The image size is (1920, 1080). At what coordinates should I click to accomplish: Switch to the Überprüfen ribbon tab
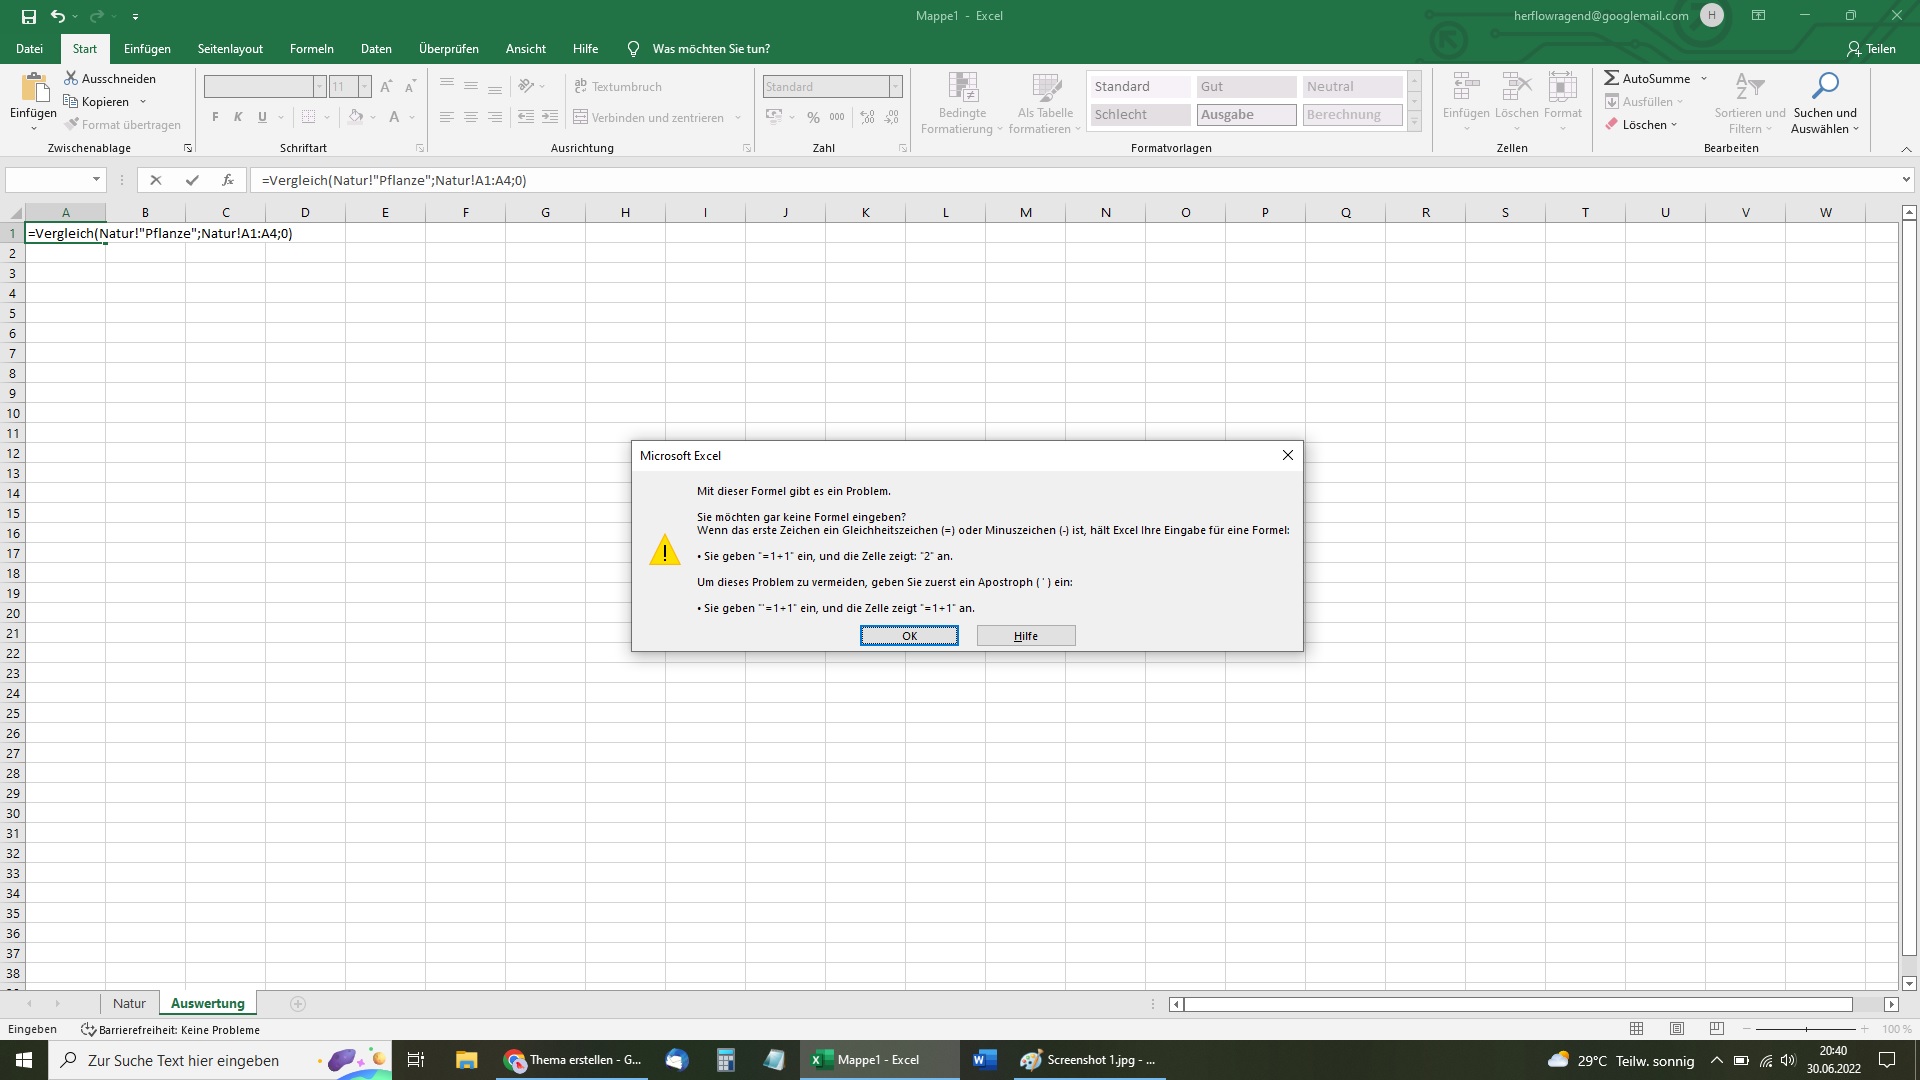[449, 48]
